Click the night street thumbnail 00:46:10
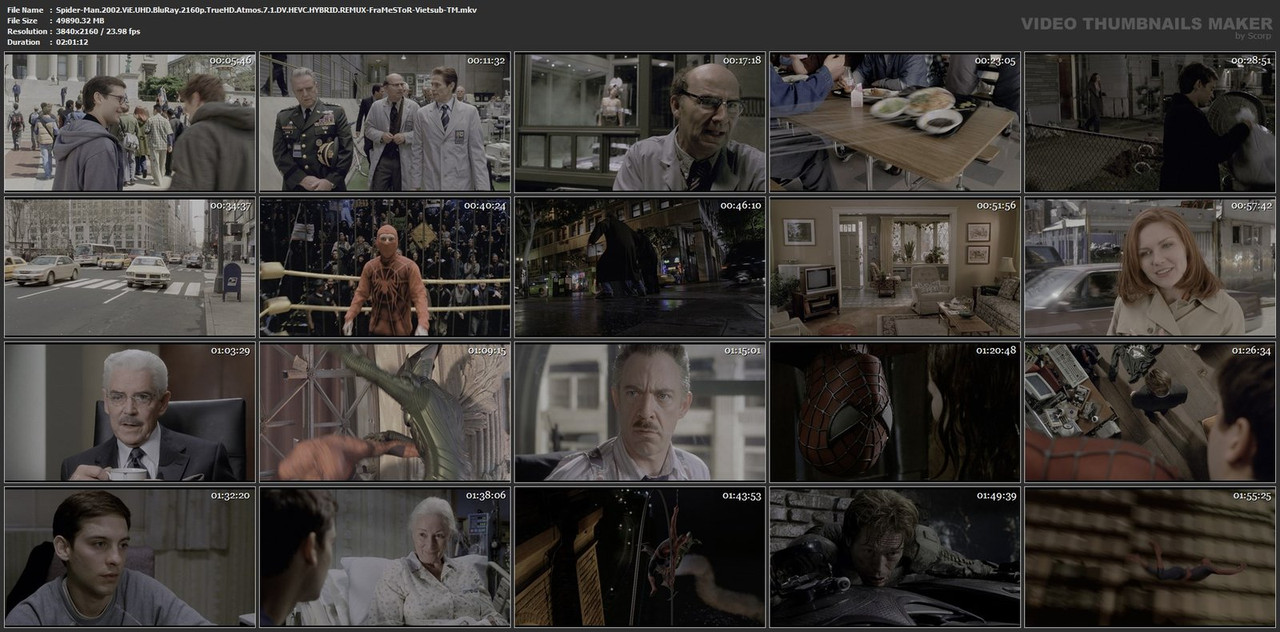1280x632 pixels. pos(640,267)
